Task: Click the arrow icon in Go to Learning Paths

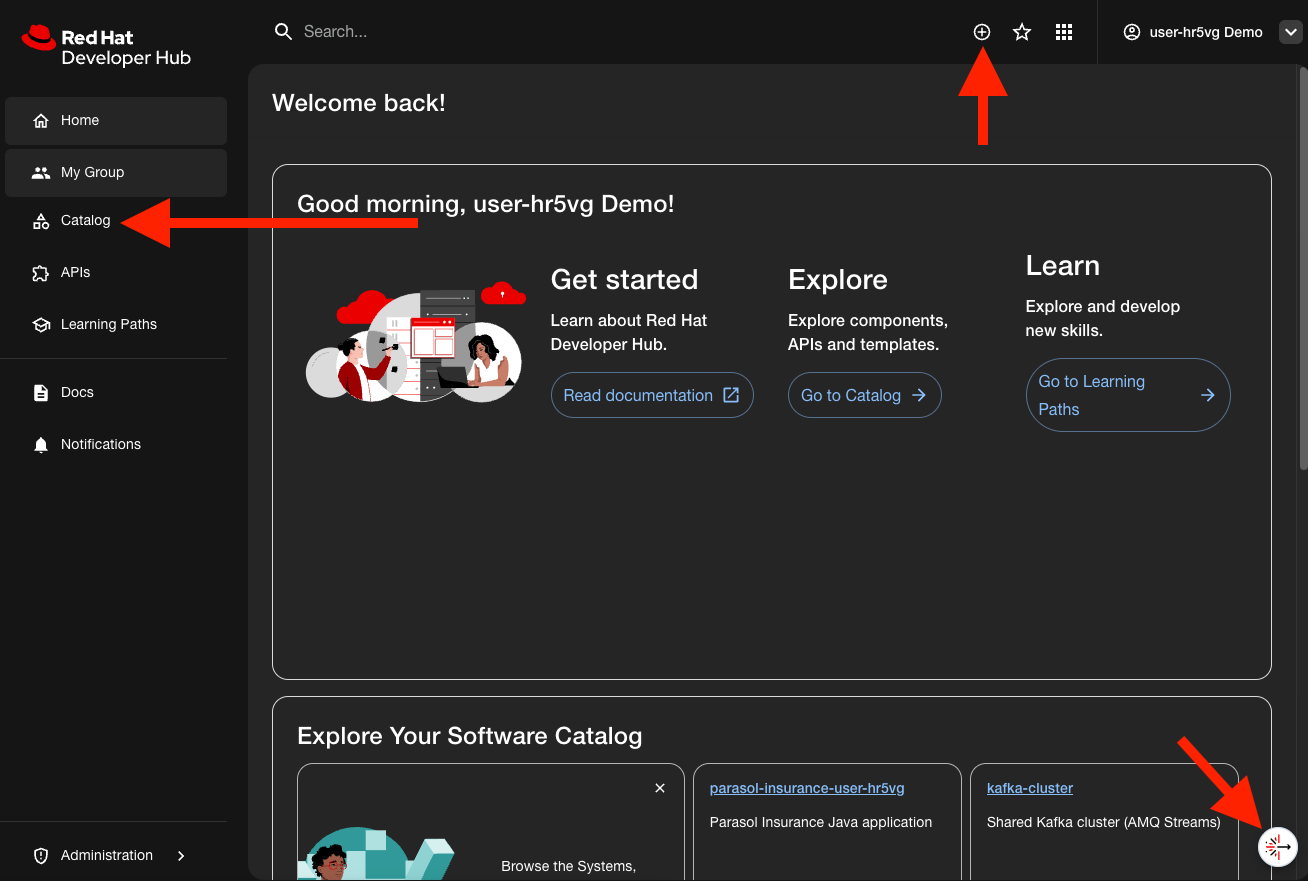Action: coord(1208,395)
